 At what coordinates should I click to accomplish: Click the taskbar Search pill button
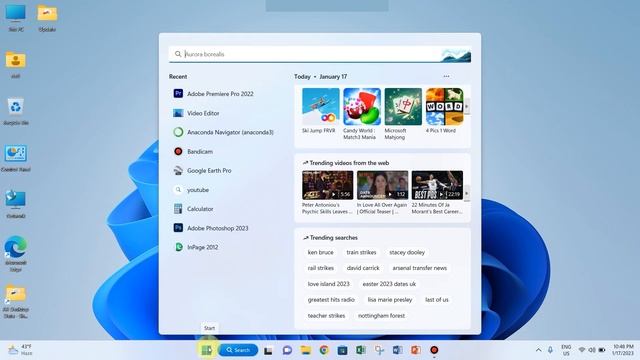(238, 350)
